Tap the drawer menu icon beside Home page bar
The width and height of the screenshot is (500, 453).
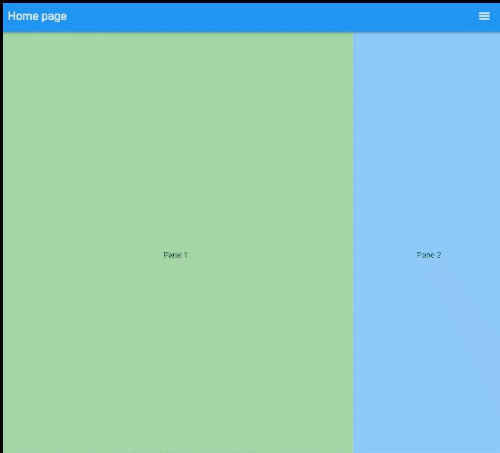[x=484, y=16]
